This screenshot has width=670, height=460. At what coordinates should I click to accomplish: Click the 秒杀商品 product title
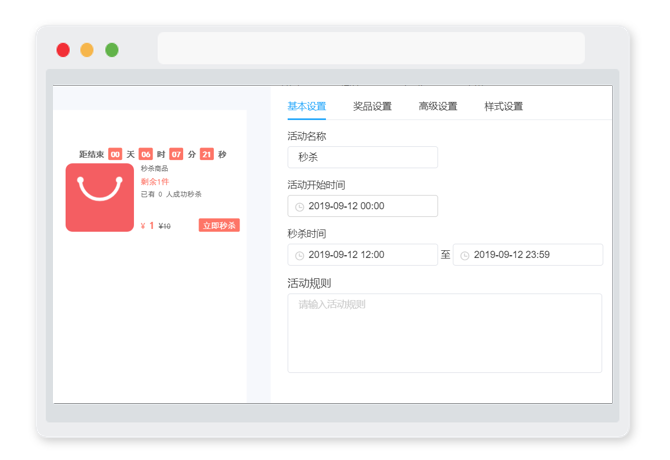(x=154, y=168)
